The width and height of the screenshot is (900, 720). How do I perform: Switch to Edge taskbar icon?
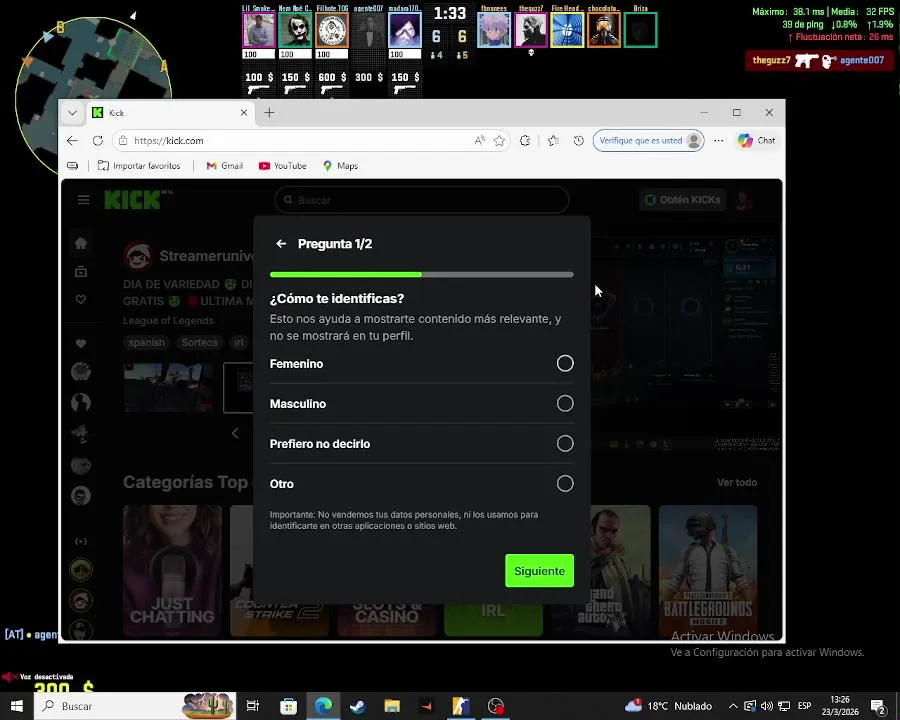(x=323, y=706)
